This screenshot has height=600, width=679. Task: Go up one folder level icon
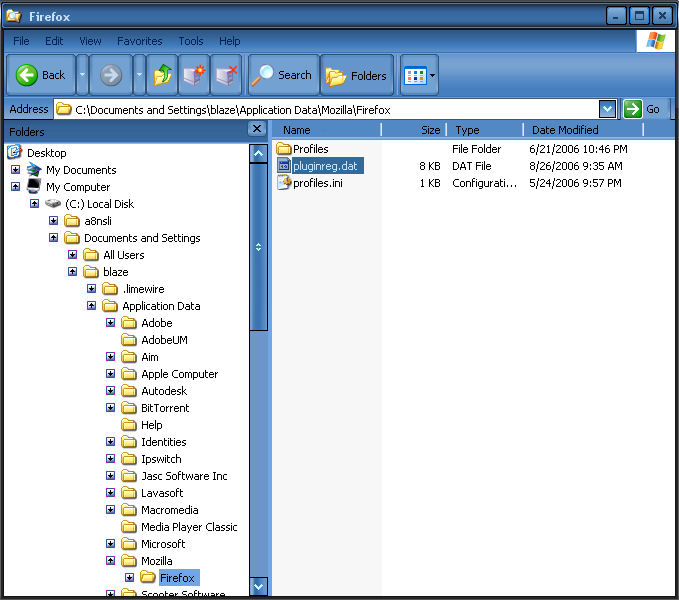163,75
